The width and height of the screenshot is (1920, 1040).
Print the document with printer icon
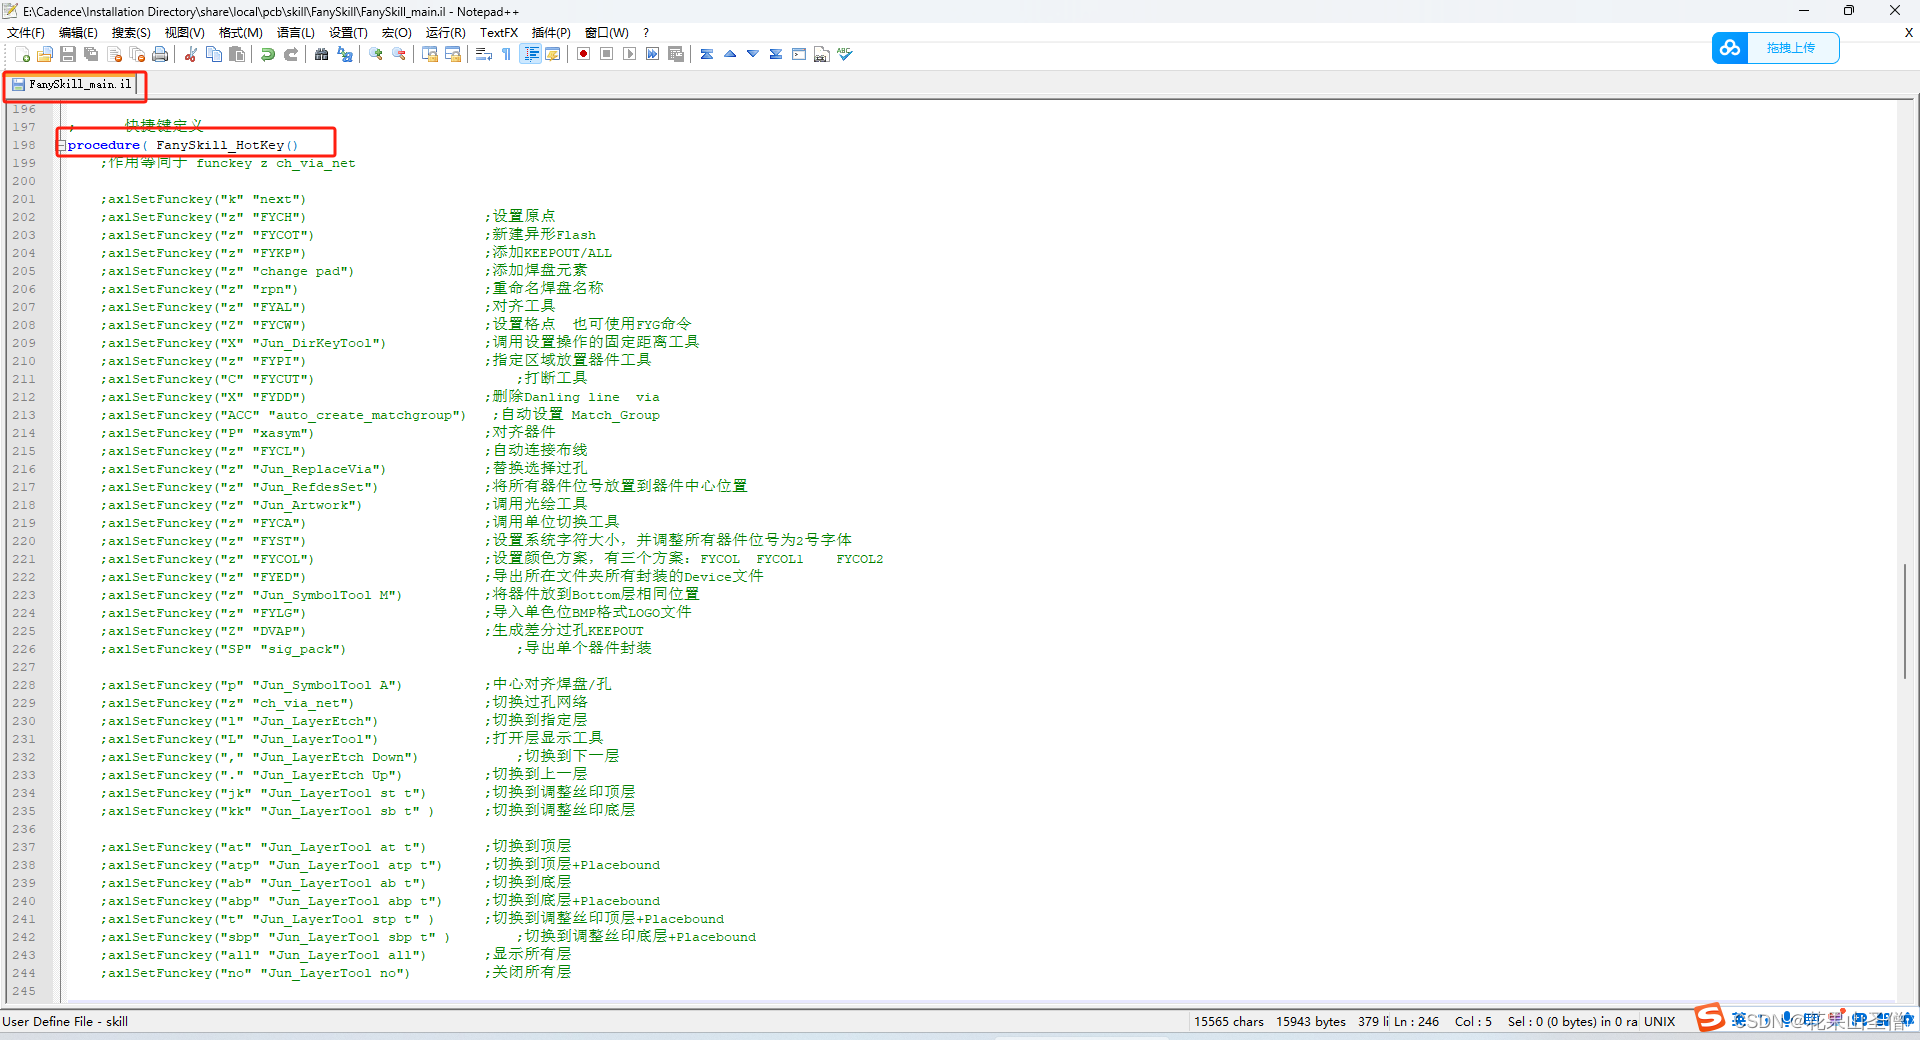tap(160, 54)
